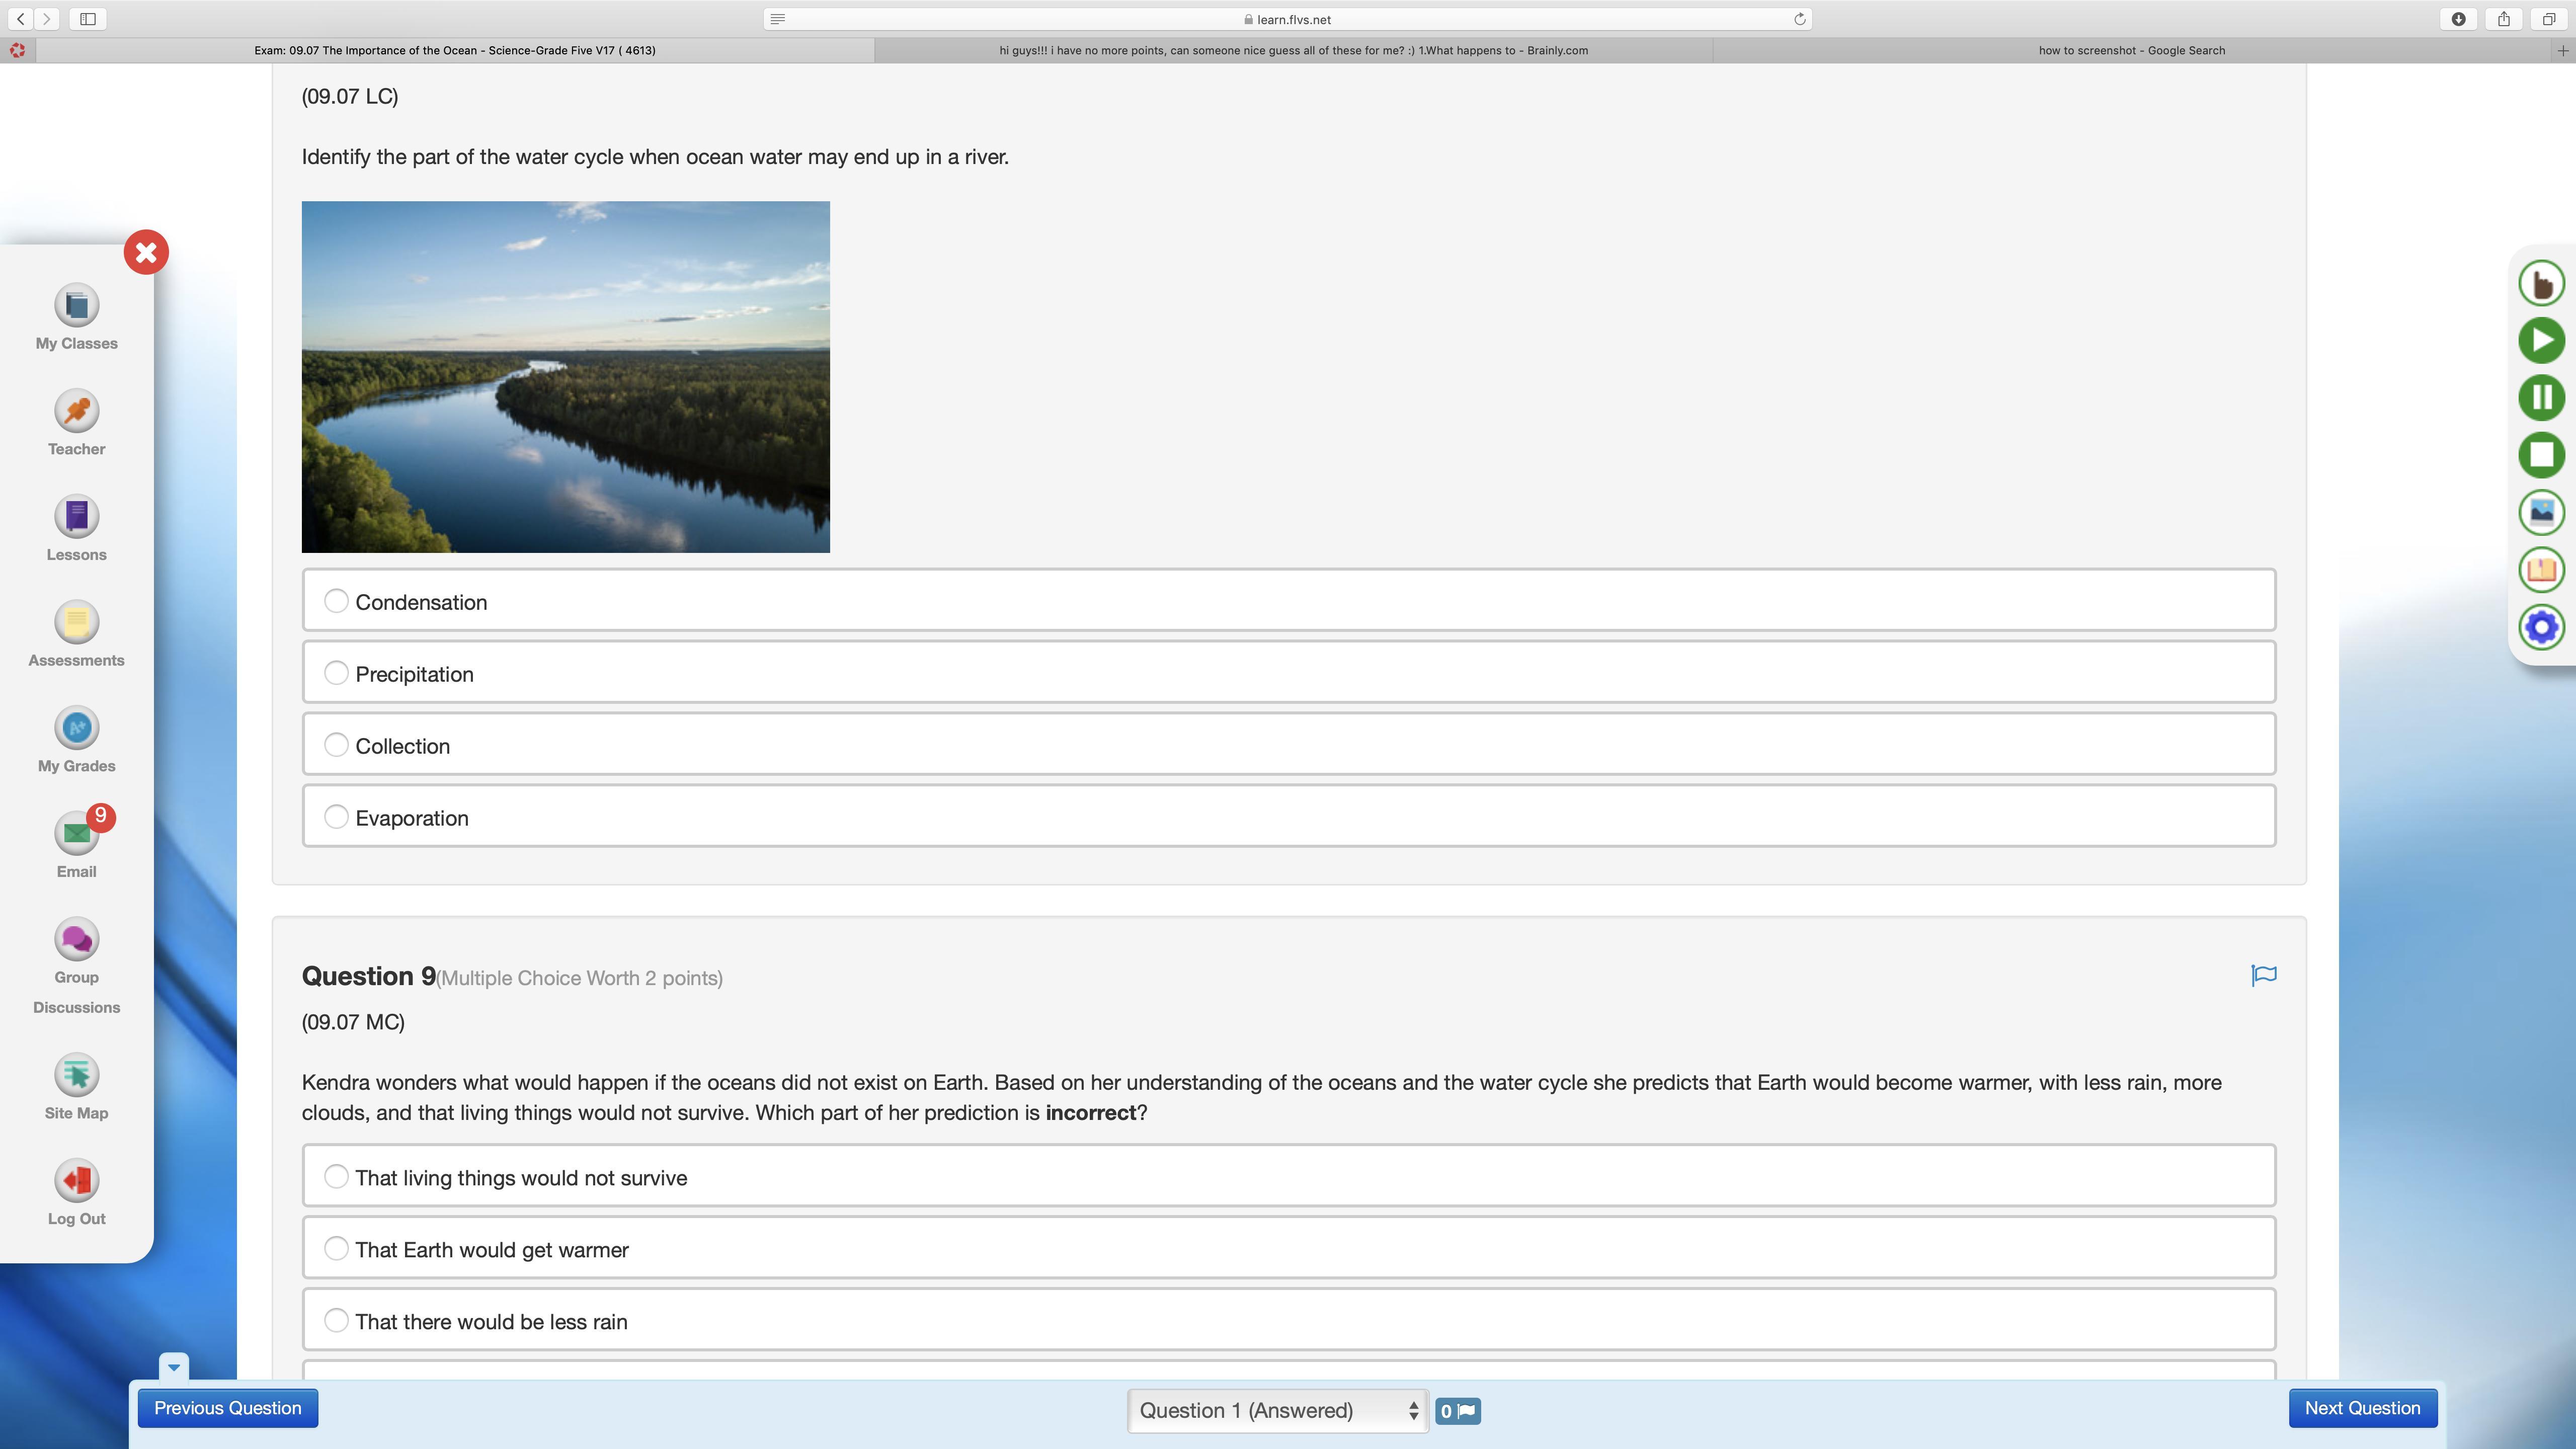
Task: Click the Teacher pushpin icon
Action: (x=76, y=411)
